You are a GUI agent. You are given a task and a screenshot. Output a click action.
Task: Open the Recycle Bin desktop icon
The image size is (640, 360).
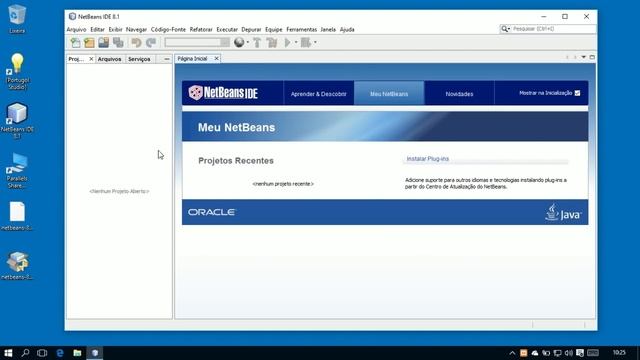(17, 19)
